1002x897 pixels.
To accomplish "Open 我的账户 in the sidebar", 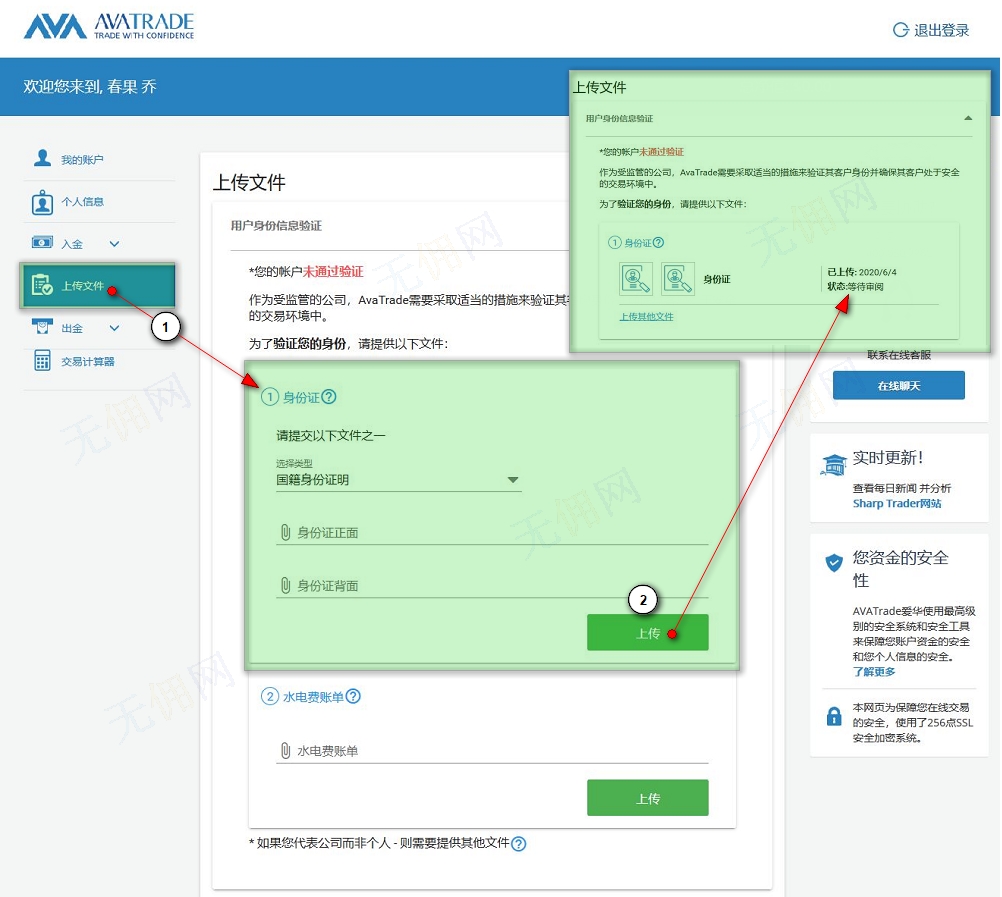I will coord(81,160).
